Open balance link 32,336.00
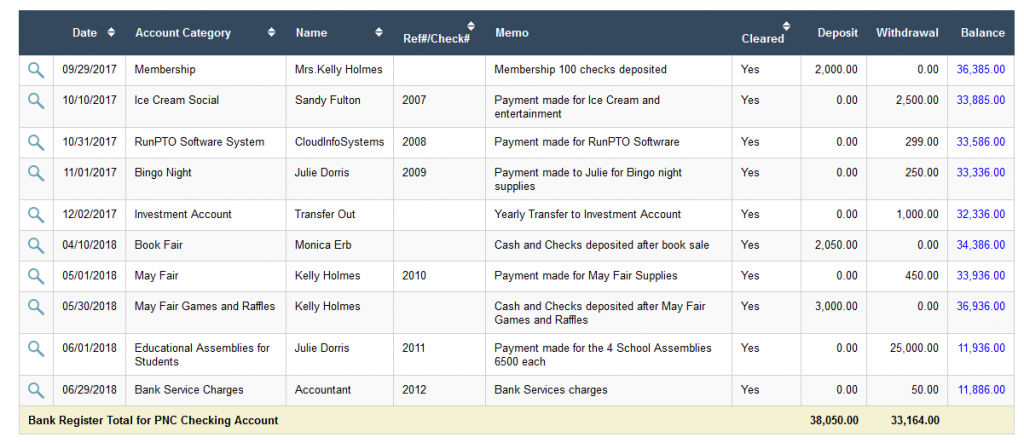 click(x=980, y=214)
